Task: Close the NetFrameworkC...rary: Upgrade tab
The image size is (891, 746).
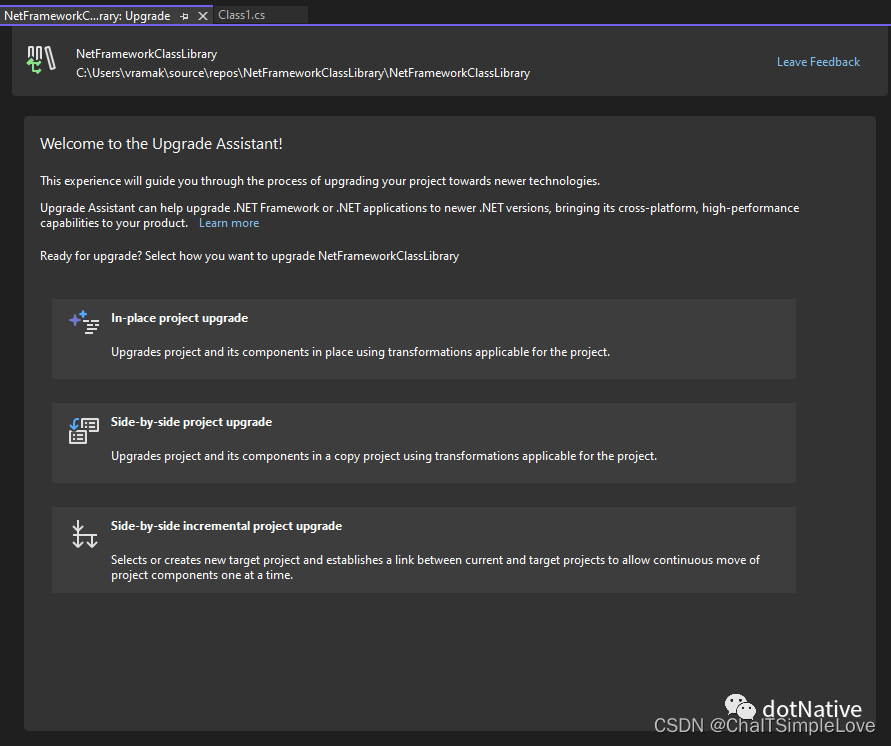Action: pyautogui.click(x=202, y=16)
